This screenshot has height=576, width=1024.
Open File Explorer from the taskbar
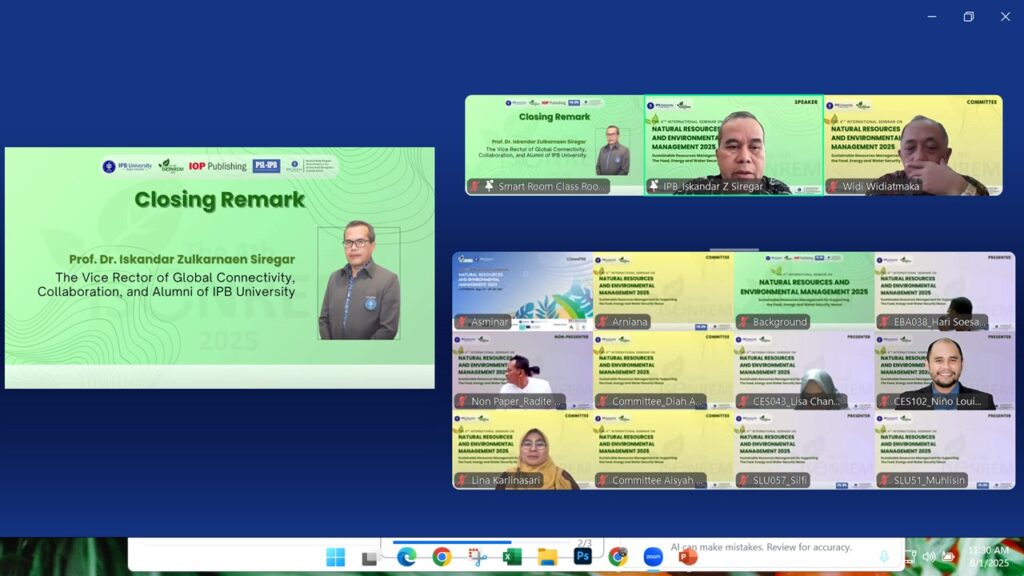coord(547,557)
